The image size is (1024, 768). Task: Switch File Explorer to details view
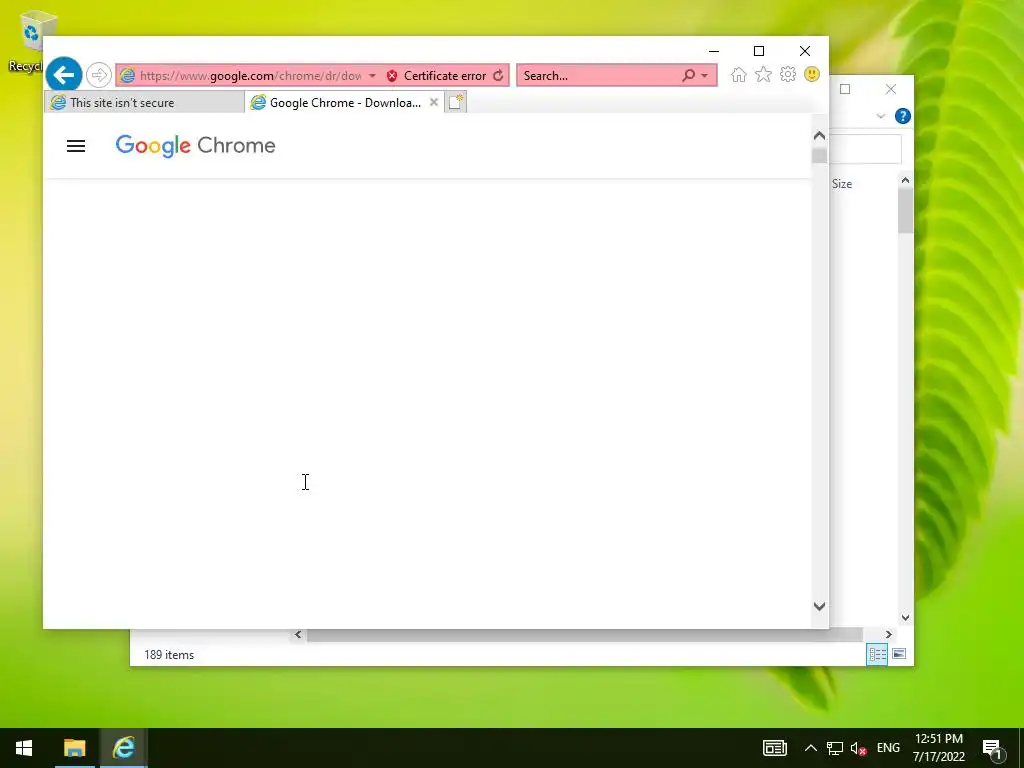[x=877, y=654]
